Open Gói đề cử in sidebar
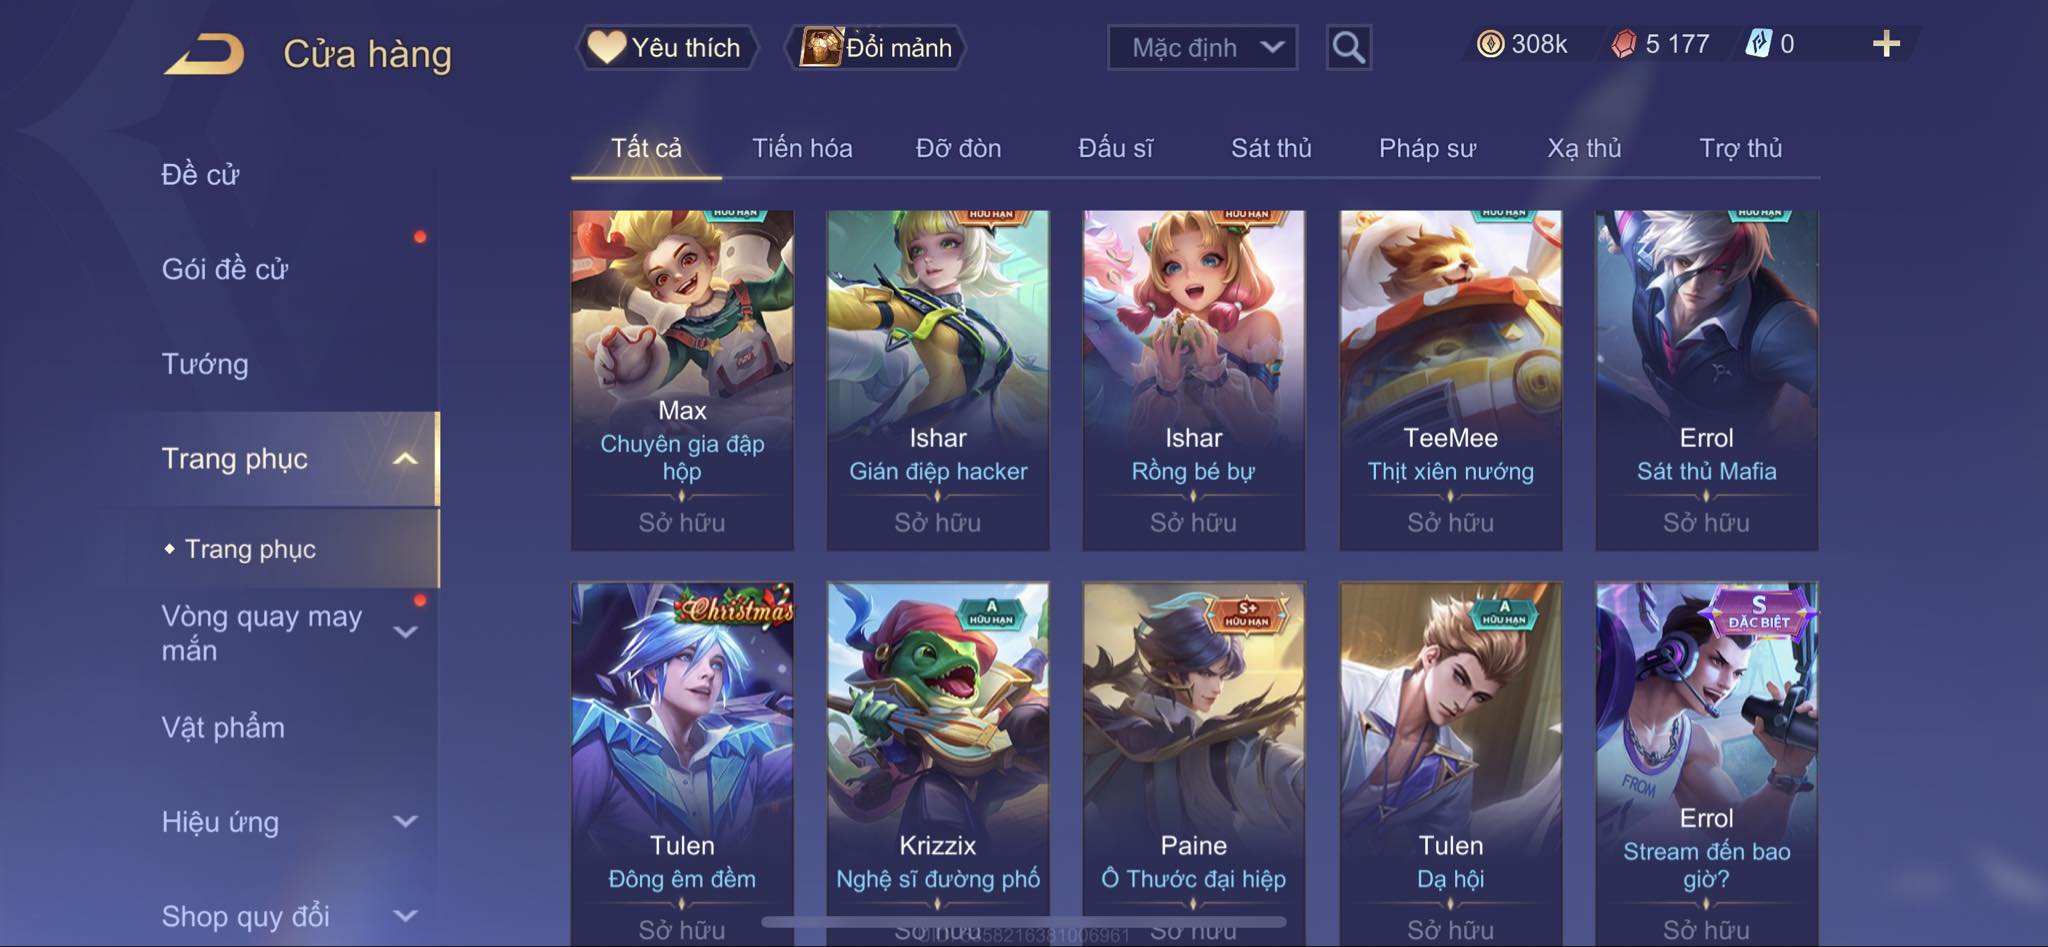The width and height of the screenshot is (2048, 947). point(225,269)
